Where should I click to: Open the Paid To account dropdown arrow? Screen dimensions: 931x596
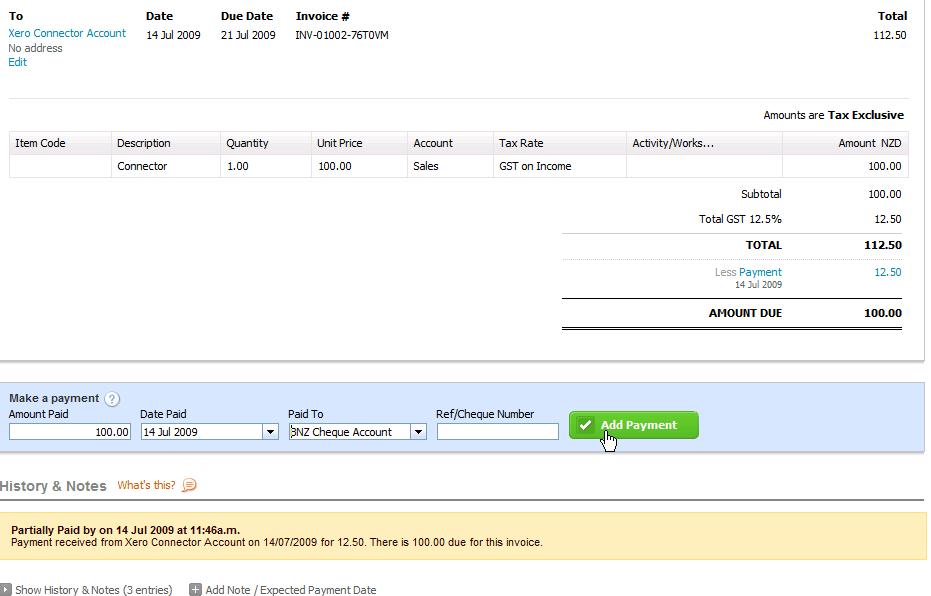418,432
